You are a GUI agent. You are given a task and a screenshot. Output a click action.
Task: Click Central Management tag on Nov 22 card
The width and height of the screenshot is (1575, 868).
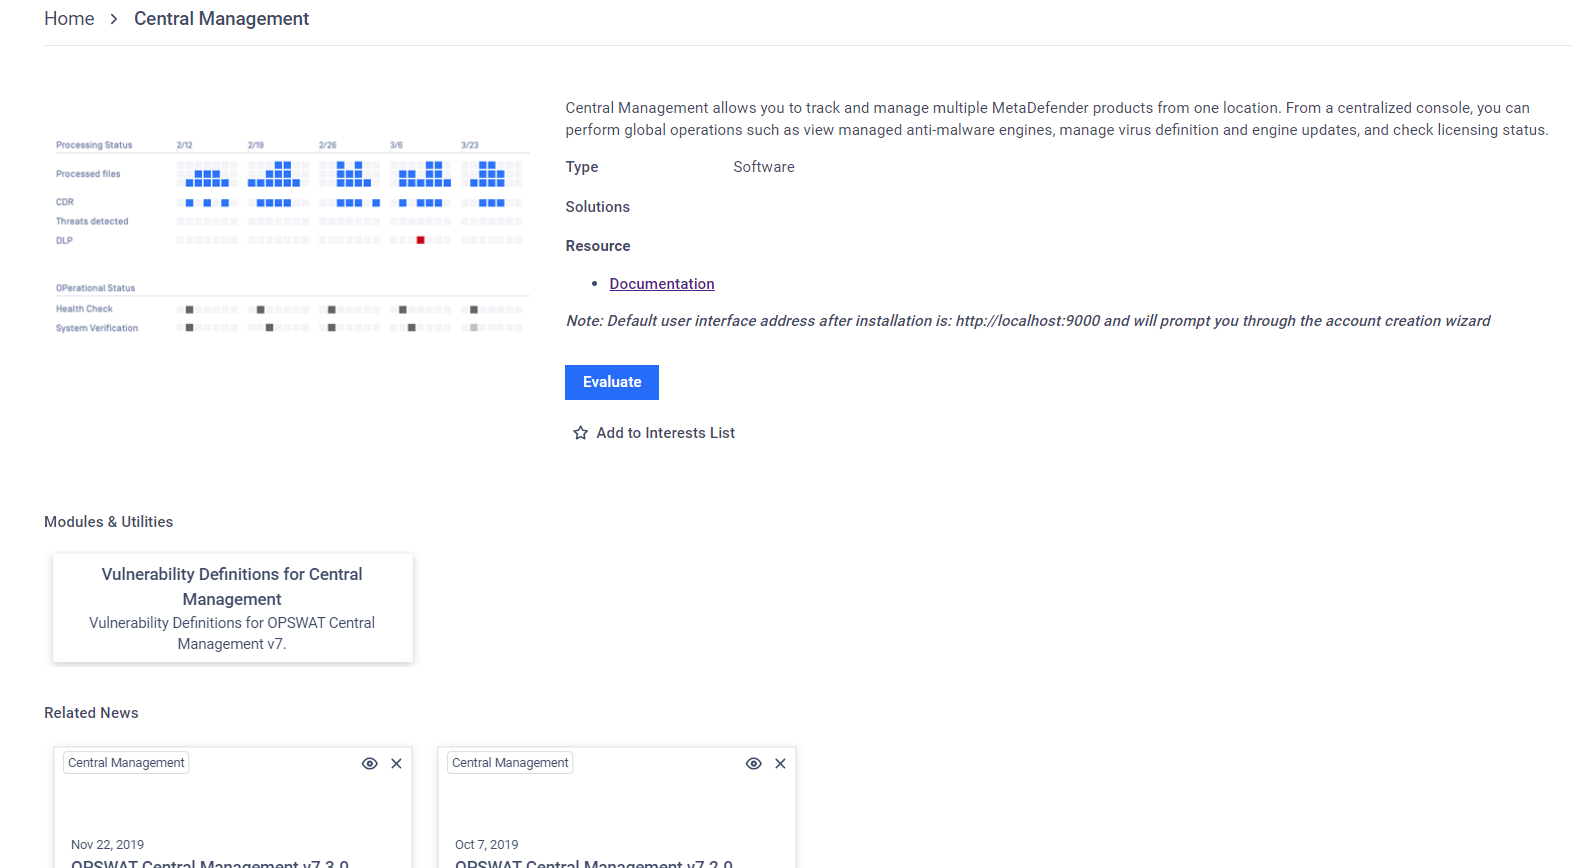point(126,763)
